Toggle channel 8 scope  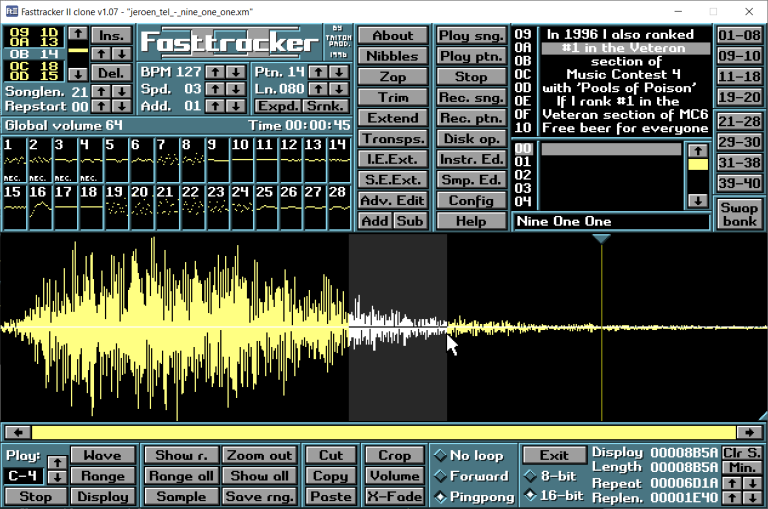coord(192,160)
